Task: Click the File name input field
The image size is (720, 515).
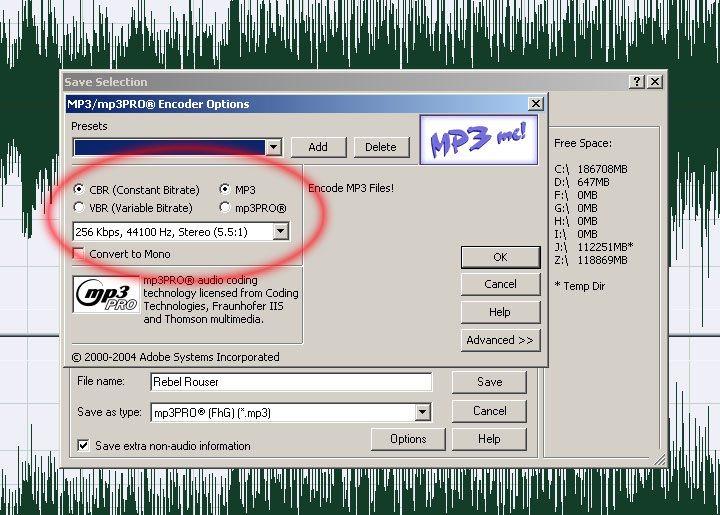Action: coord(290,382)
